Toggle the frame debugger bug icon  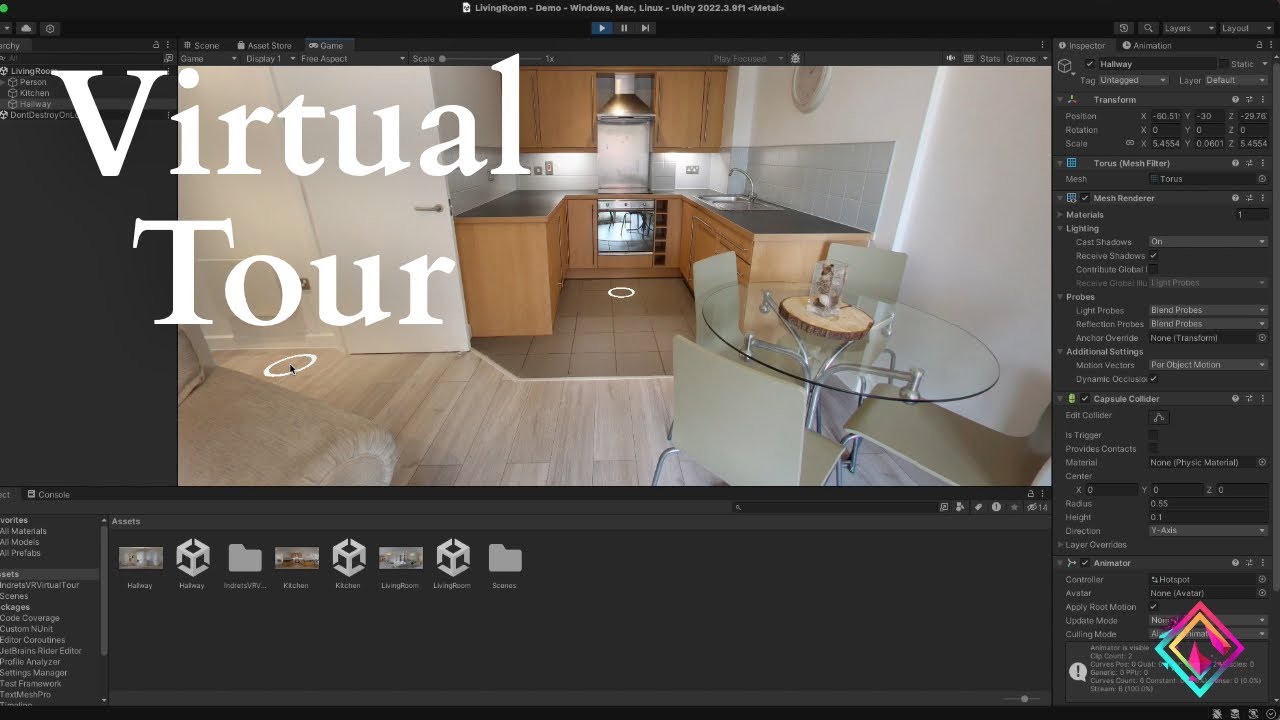click(795, 59)
